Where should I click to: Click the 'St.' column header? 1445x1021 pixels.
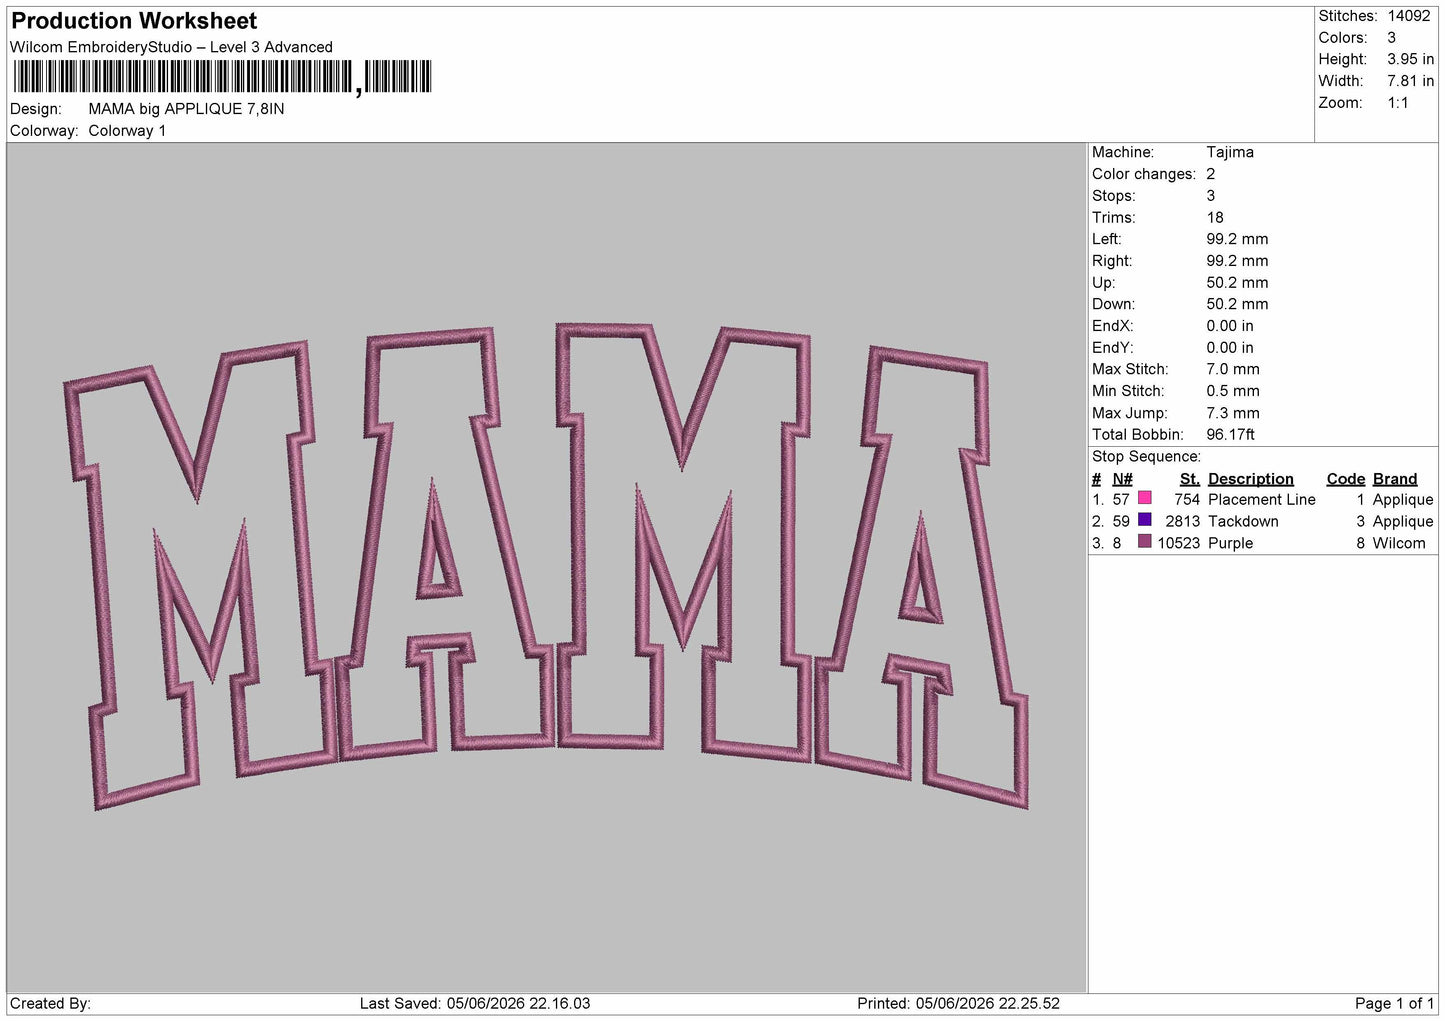1189,479
